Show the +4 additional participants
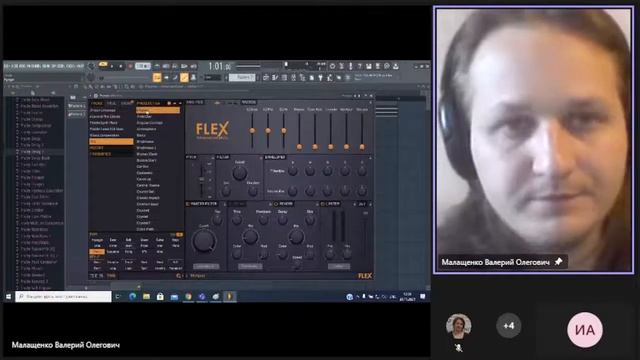Screen dimensions: 640x360 tap(509, 326)
